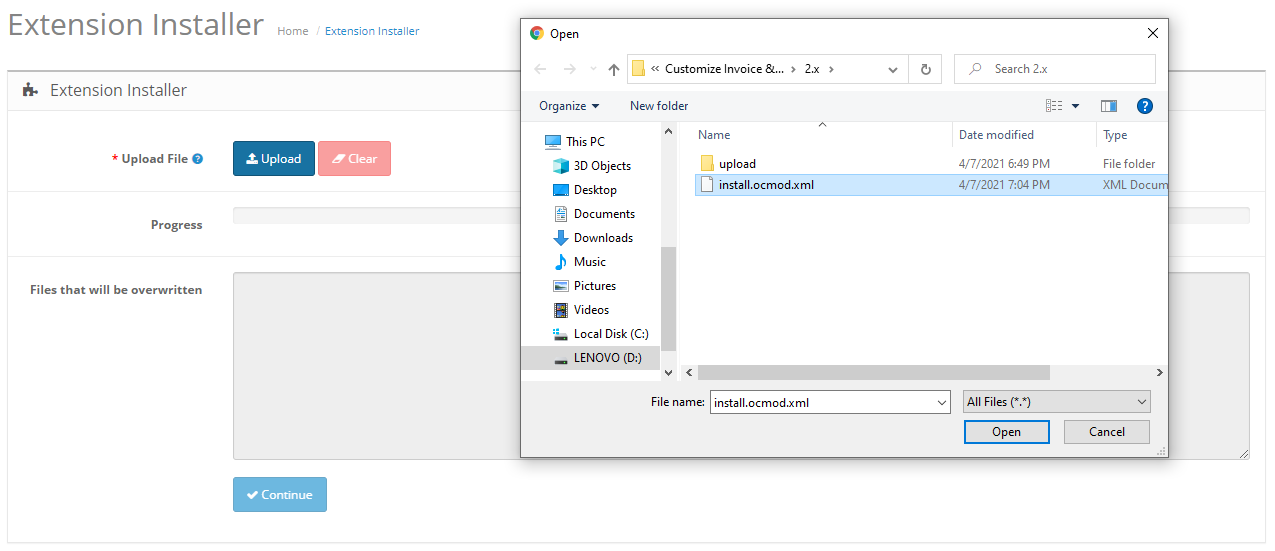Click the Upload File help icon
This screenshot has width=1275, height=551.
[198, 159]
